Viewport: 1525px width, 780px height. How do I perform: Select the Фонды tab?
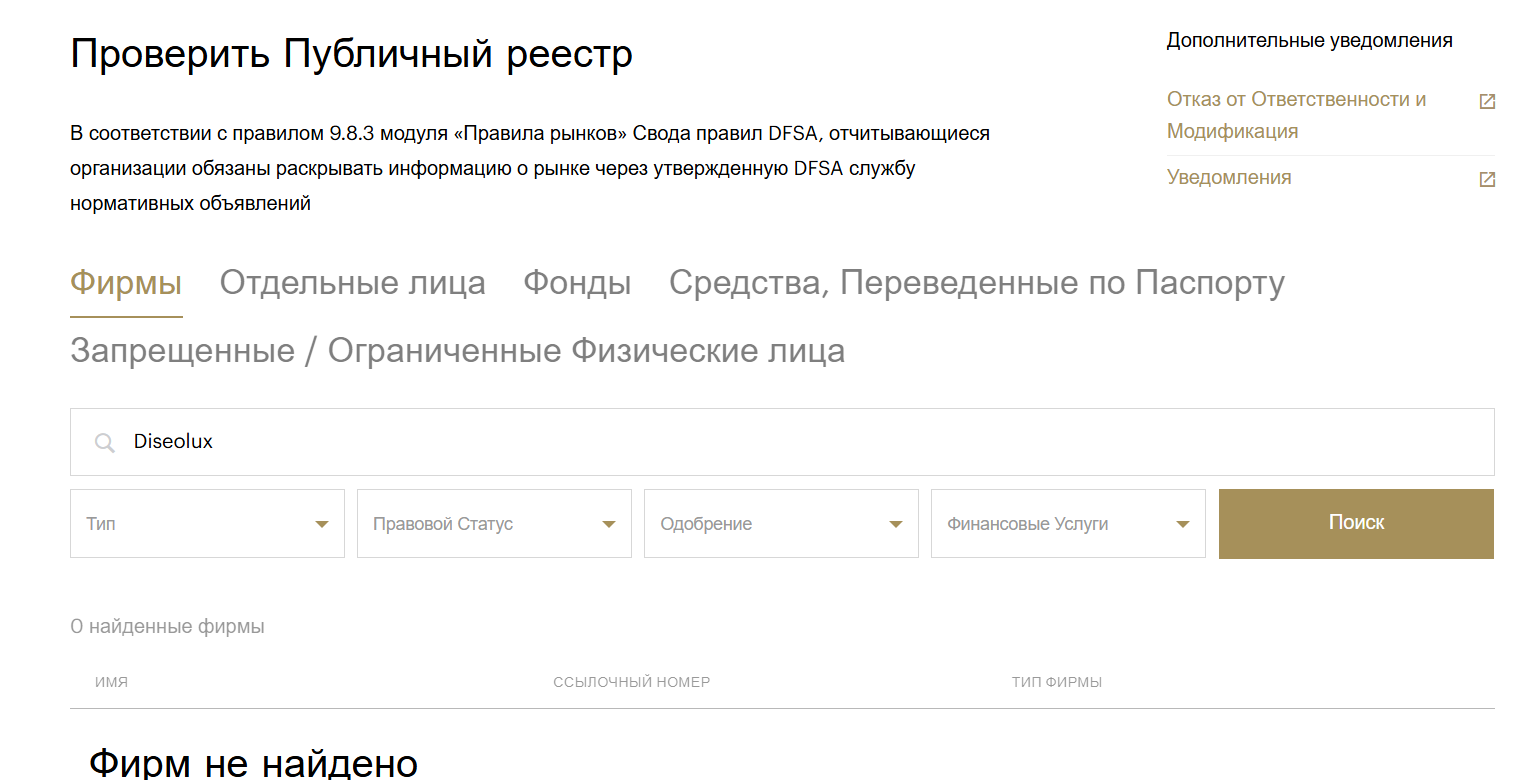pos(577,283)
